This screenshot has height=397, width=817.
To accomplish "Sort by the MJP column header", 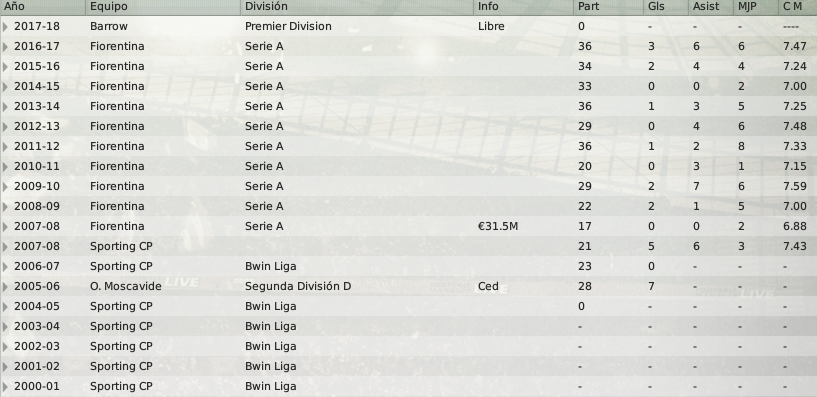I will coord(756,7).
